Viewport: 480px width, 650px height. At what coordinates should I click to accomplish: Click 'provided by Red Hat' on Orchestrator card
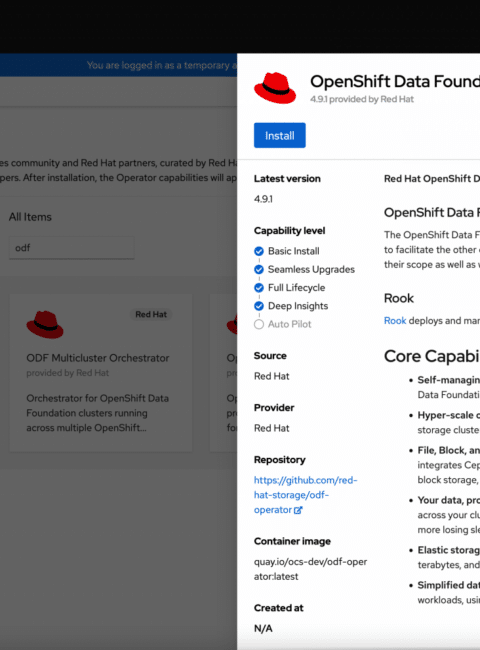tap(68, 373)
